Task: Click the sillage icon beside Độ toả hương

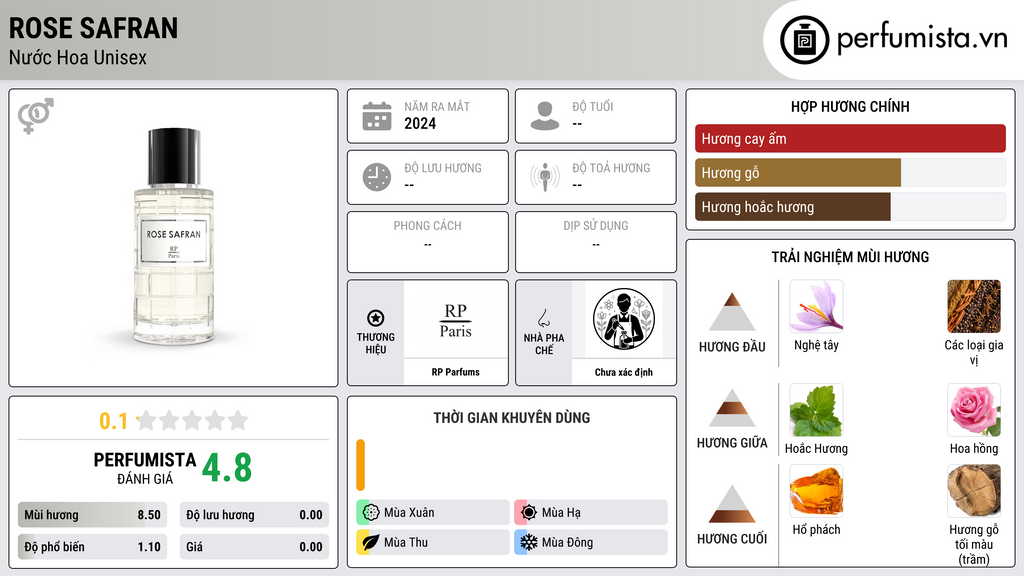Action: (545, 177)
